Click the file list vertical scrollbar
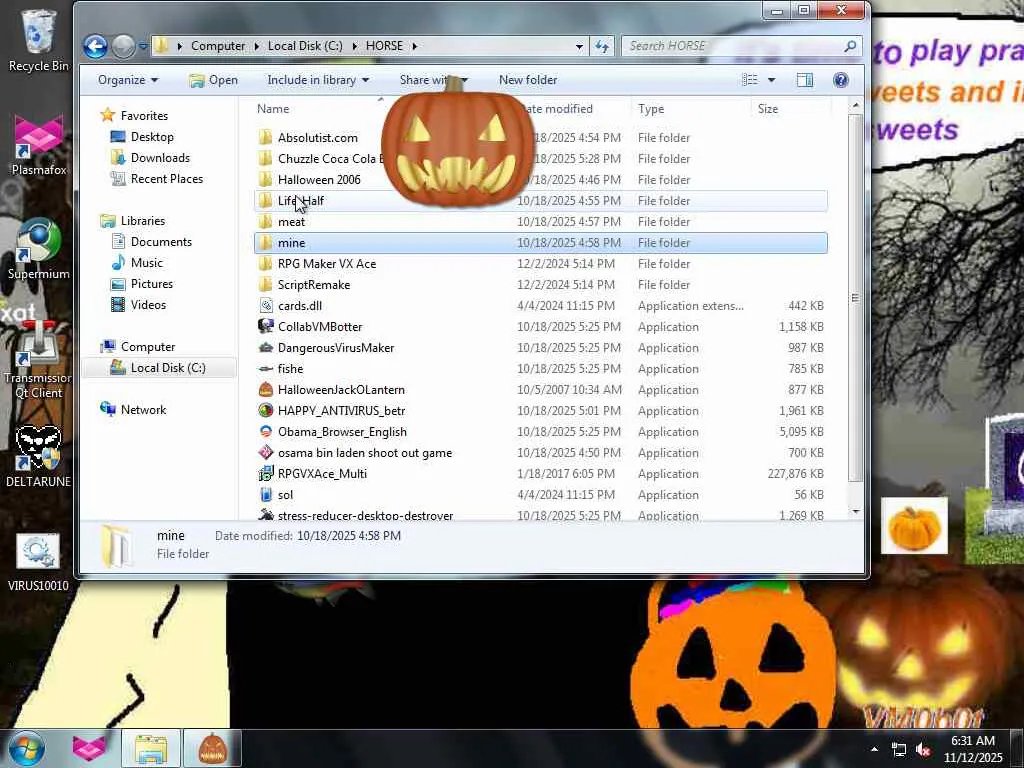 [x=856, y=297]
